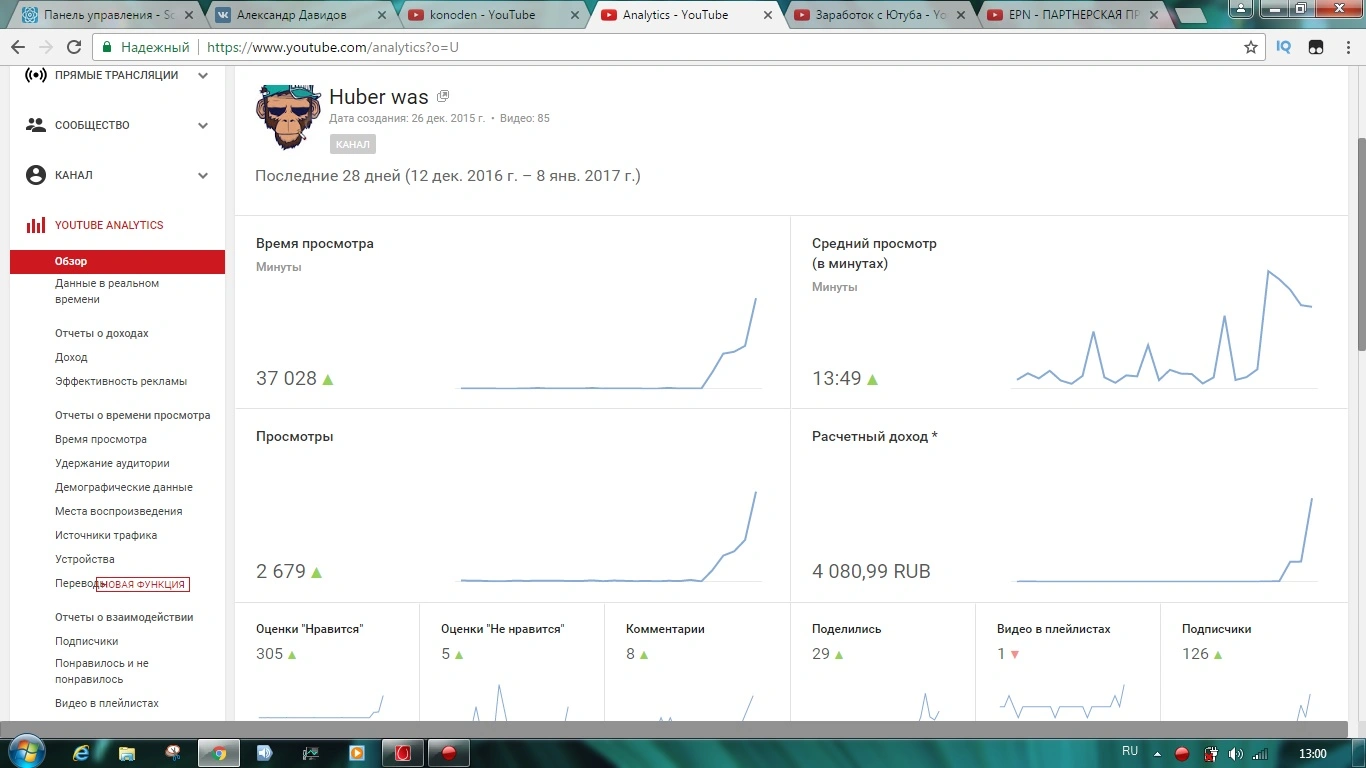Open Понравилось и не понравилось report
Viewport: 1366px width, 768px height.
pyautogui.click(x=102, y=671)
